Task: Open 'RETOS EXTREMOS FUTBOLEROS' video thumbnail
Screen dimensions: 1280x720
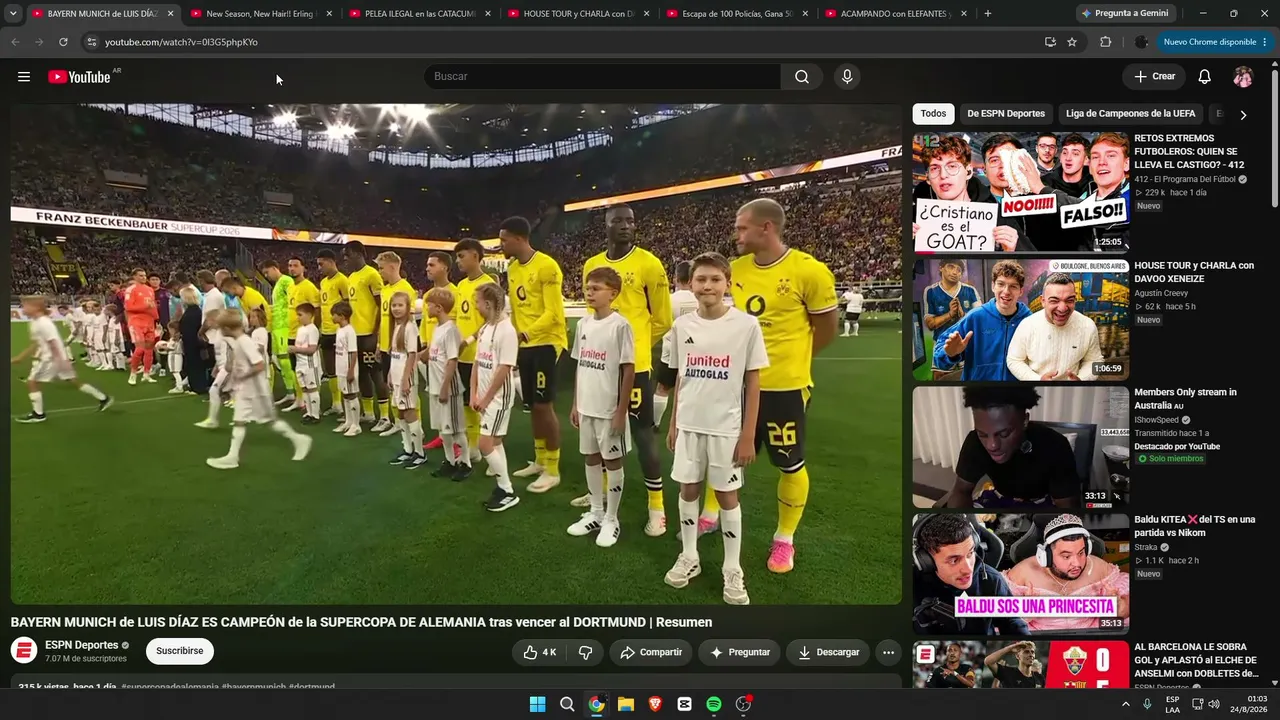Action: click(x=1020, y=192)
